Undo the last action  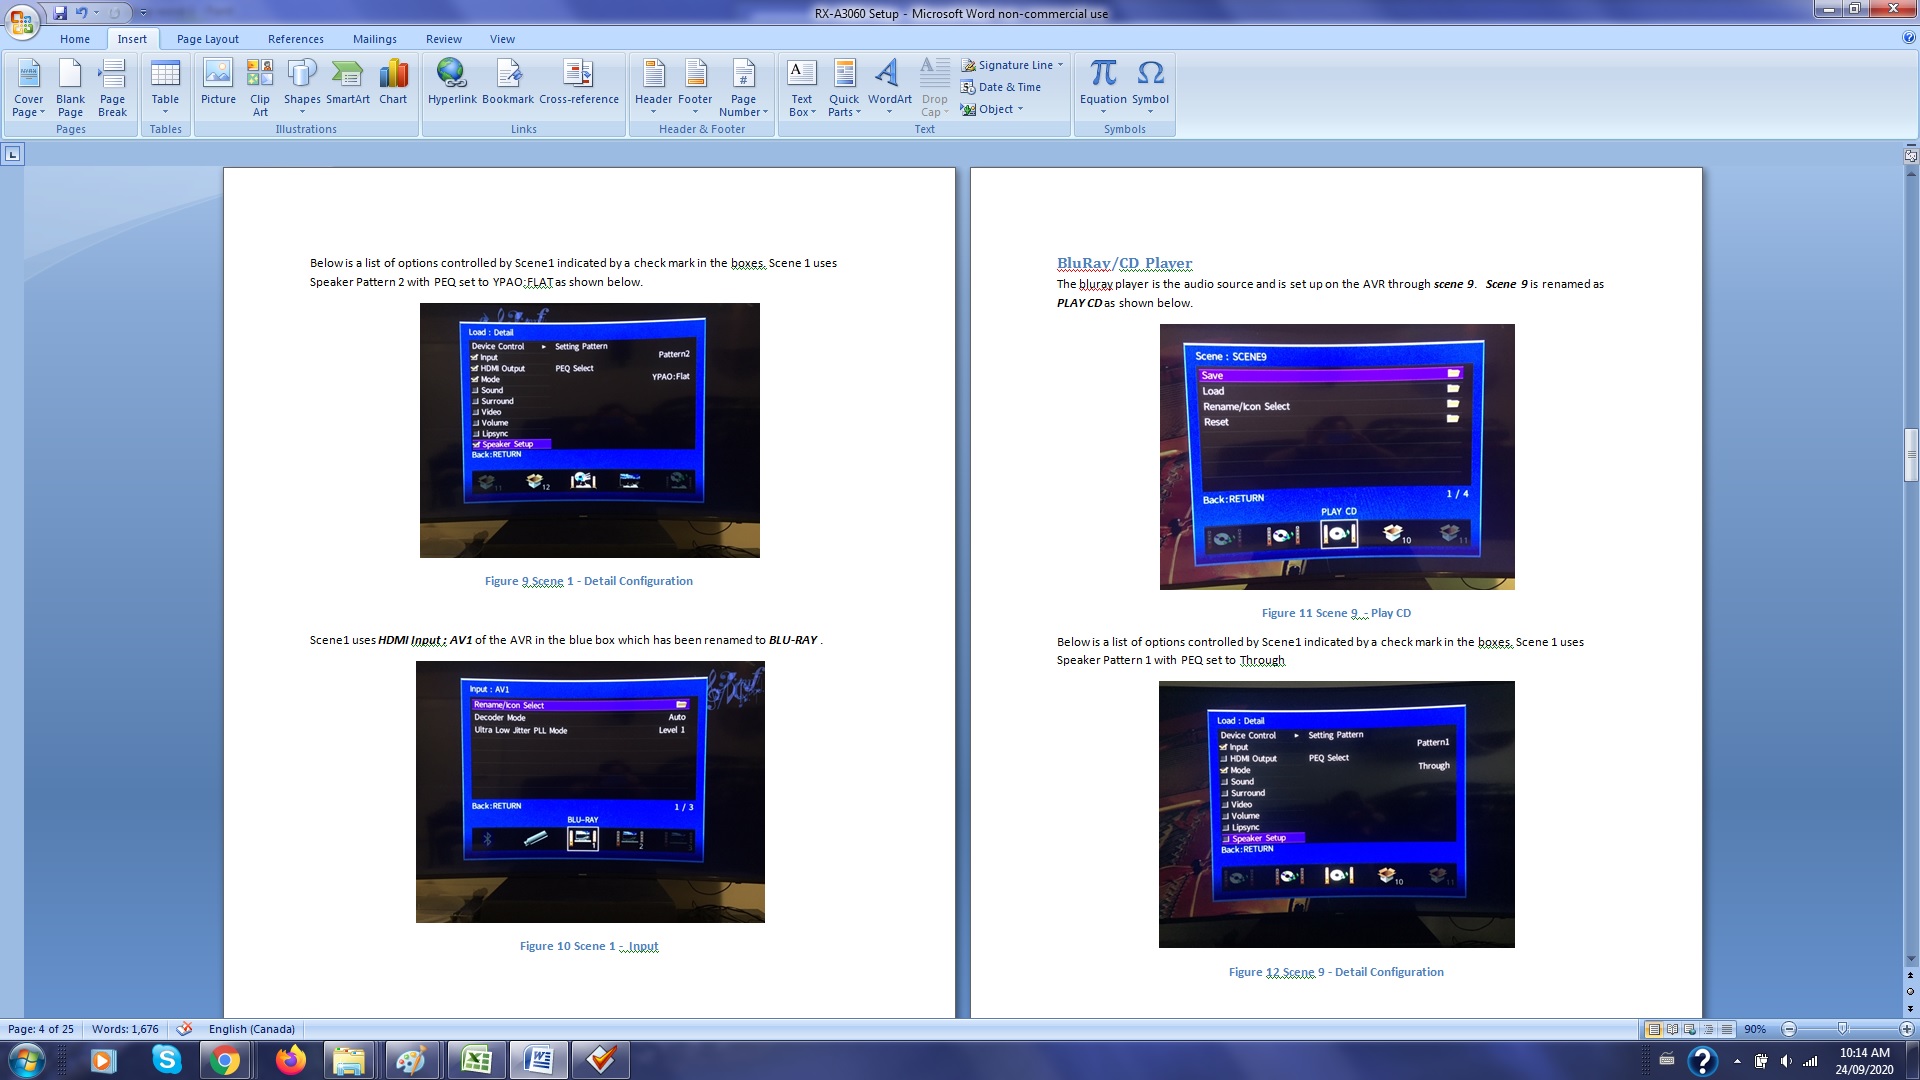pyautogui.click(x=81, y=13)
